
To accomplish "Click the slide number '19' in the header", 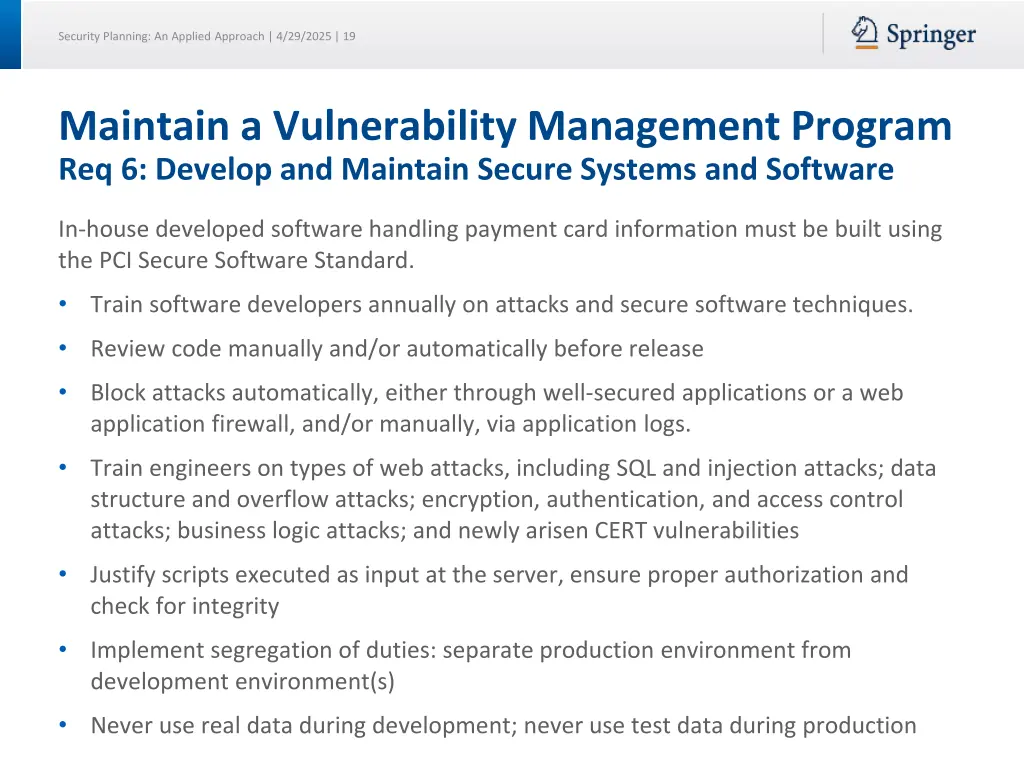I will (348, 36).
